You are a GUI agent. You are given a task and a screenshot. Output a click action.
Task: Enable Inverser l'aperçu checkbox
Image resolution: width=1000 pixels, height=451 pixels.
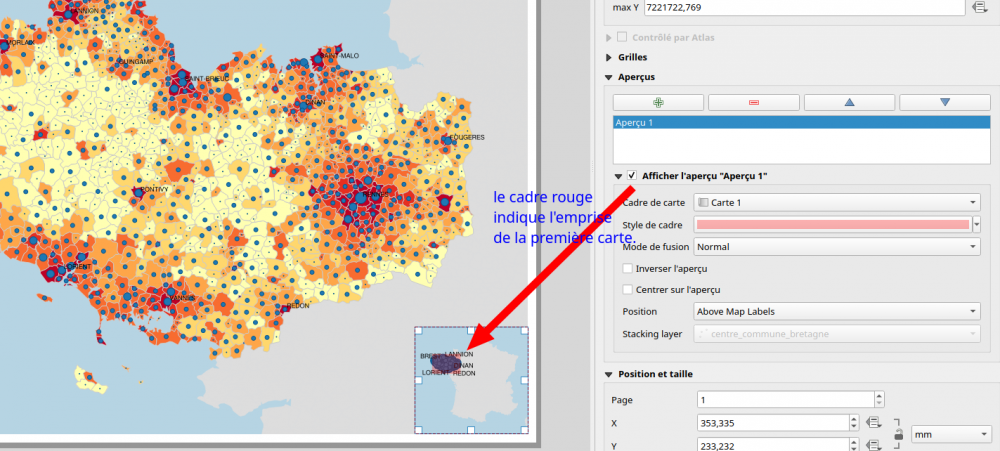pos(628,268)
